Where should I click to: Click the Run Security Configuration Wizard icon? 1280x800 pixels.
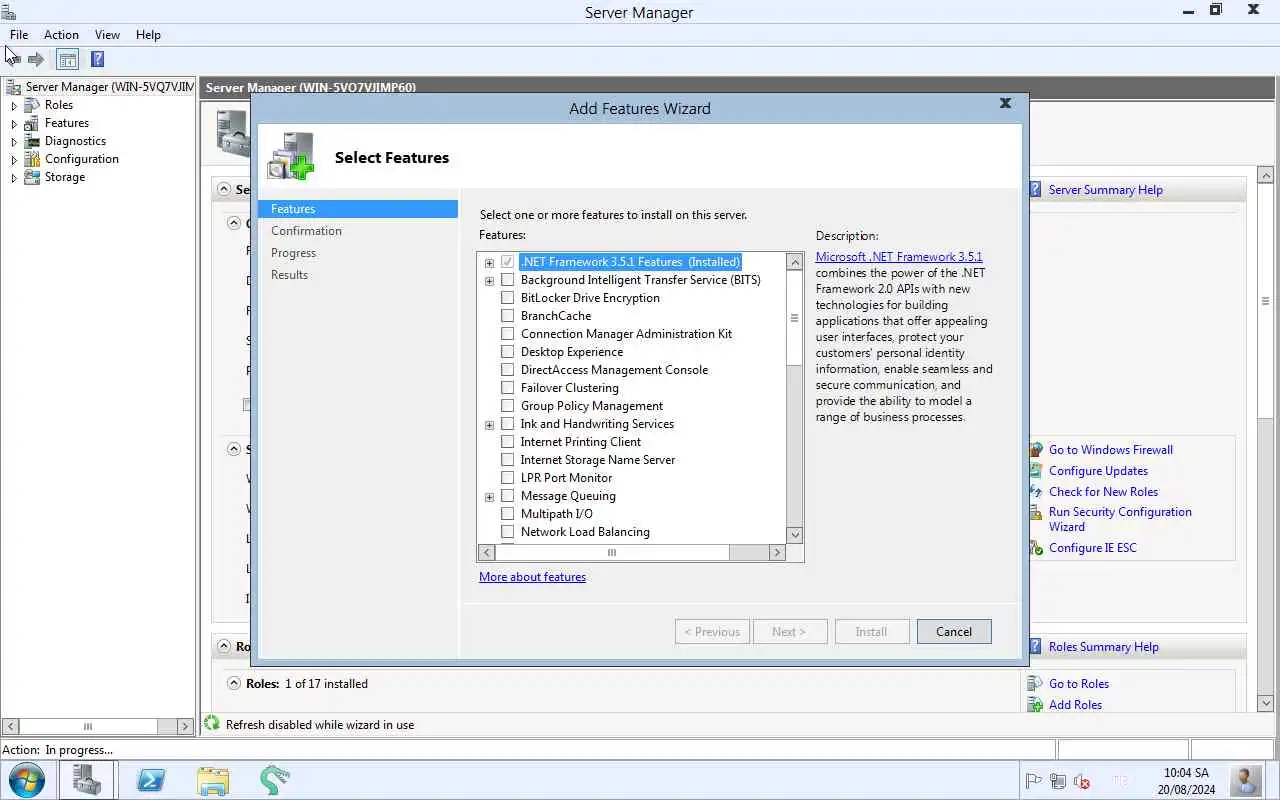(x=1036, y=513)
